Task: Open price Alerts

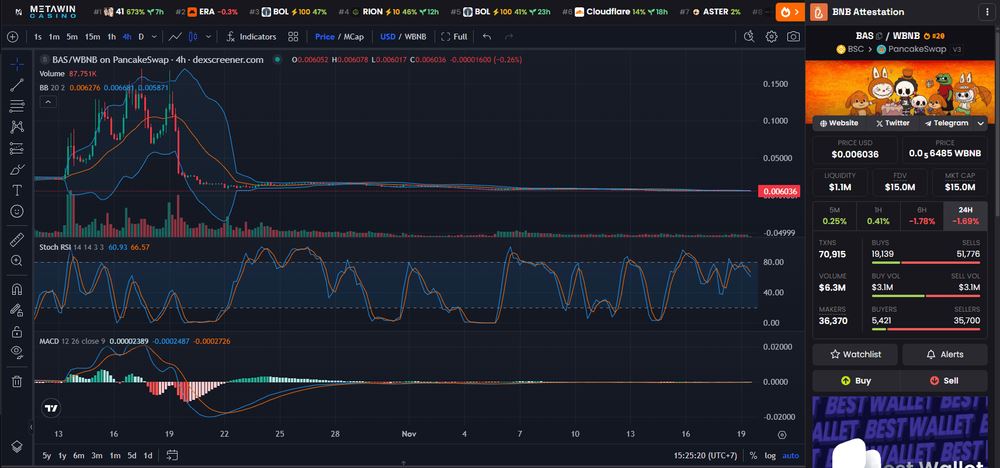Action: (x=945, y=355)
